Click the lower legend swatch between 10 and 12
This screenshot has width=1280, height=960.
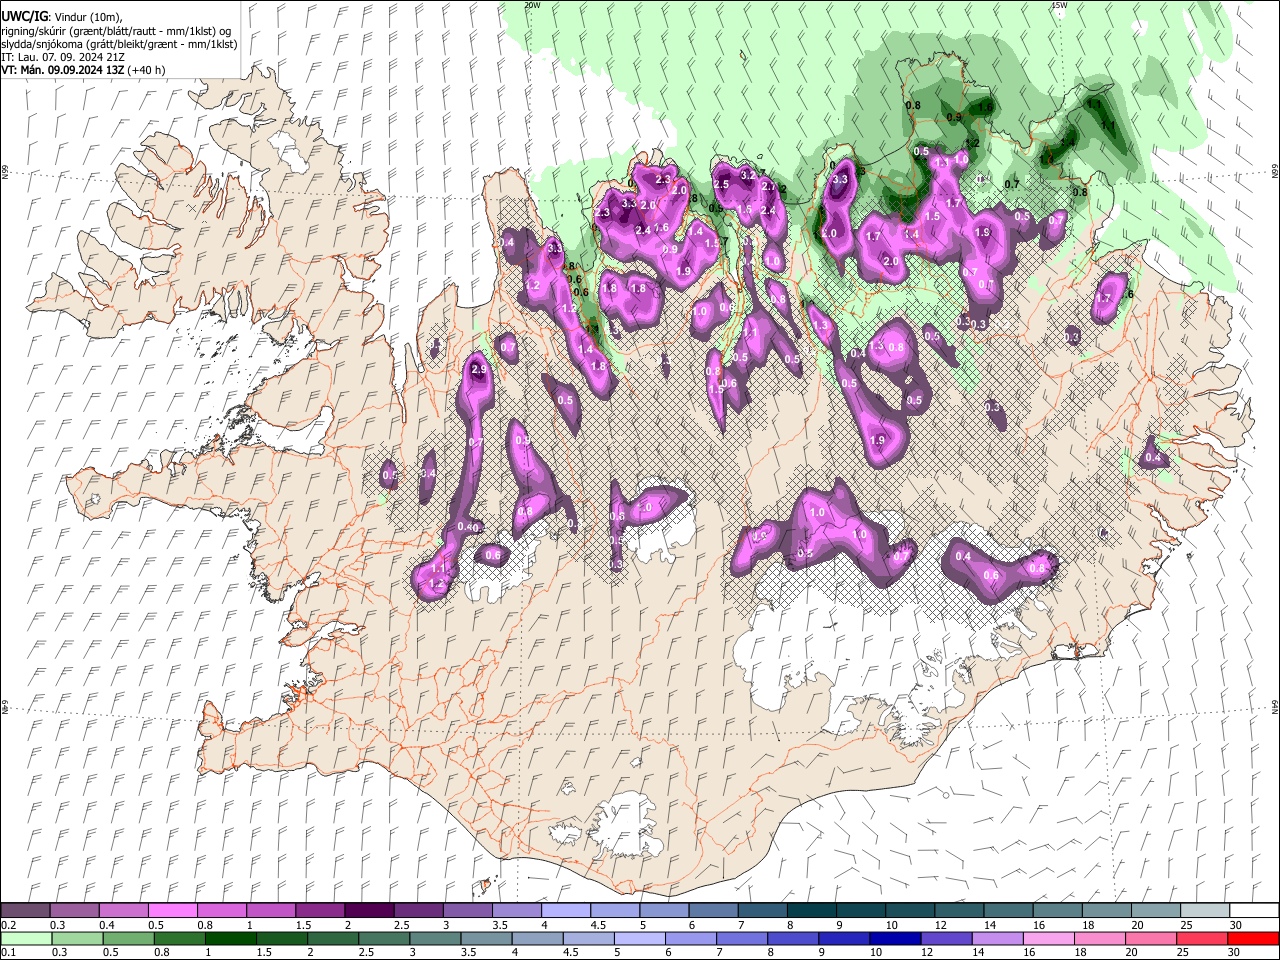coord(896,938)
